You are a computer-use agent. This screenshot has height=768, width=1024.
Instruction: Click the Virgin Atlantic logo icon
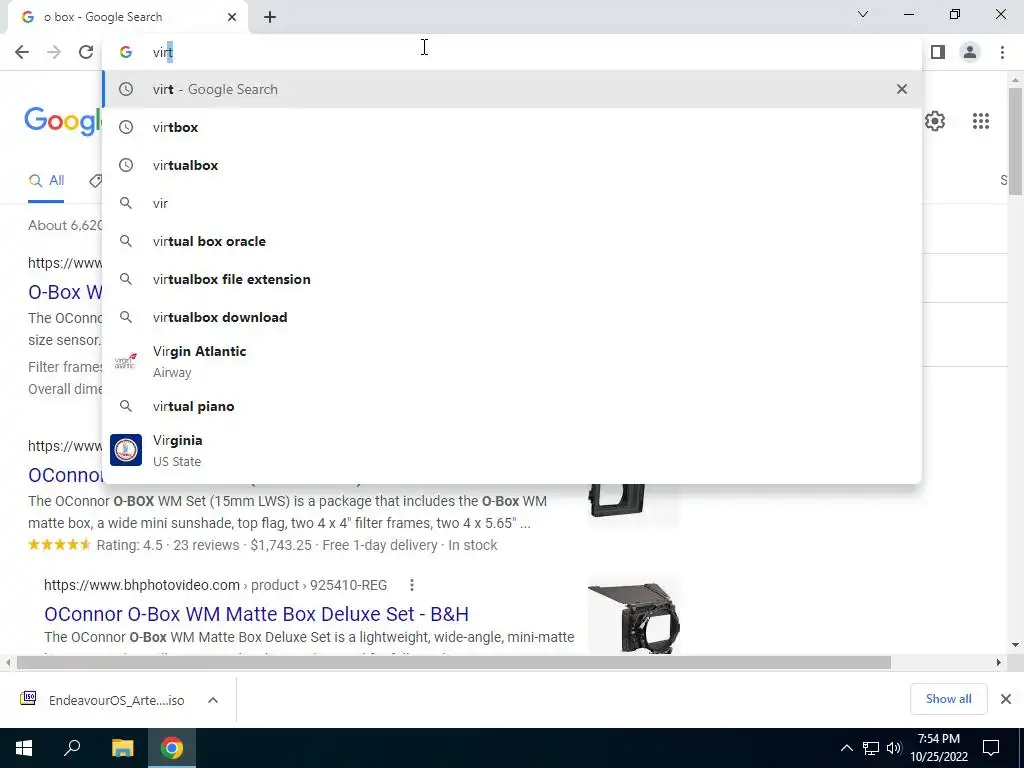pyautogui.click(x=126, y=361)
